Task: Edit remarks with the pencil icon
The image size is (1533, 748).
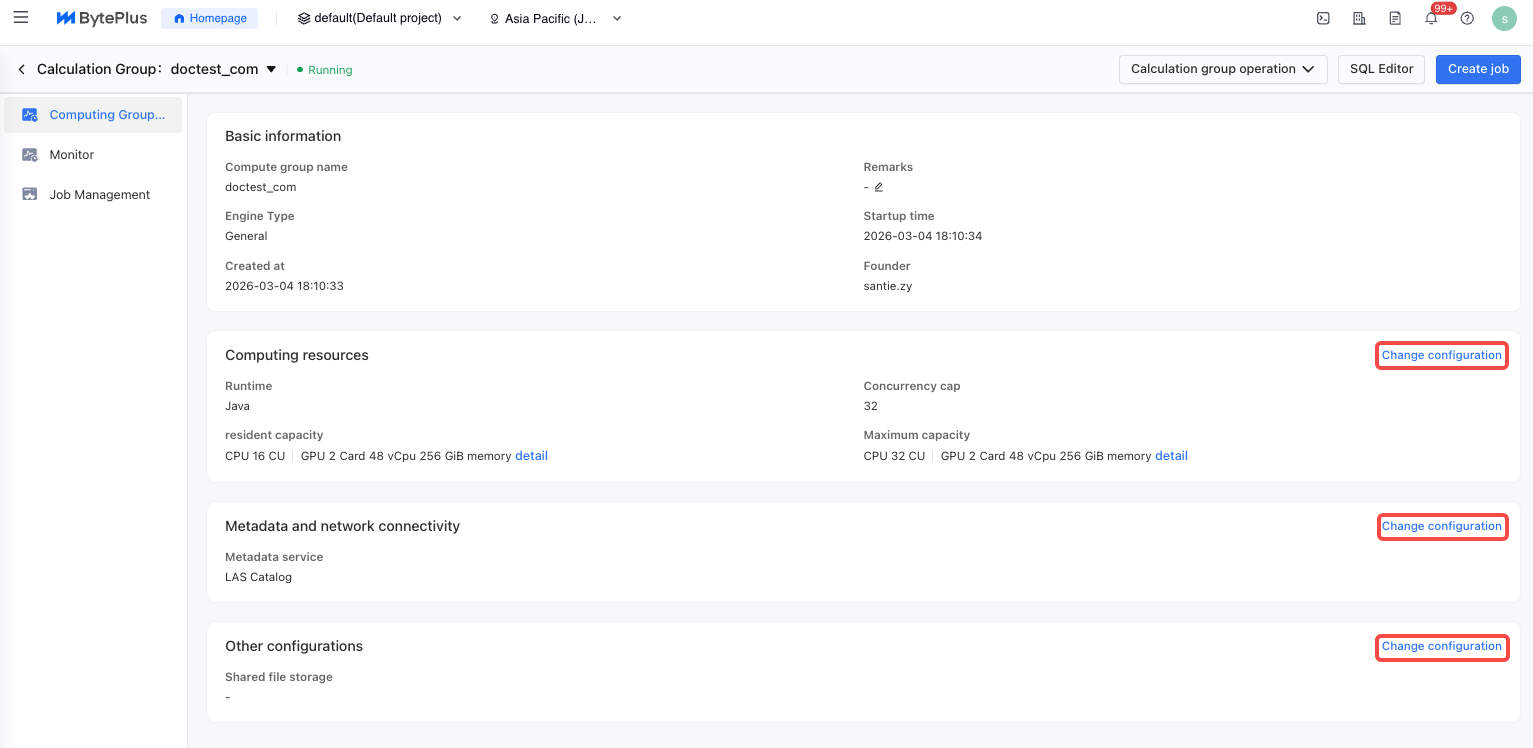Action: [879, 187]
